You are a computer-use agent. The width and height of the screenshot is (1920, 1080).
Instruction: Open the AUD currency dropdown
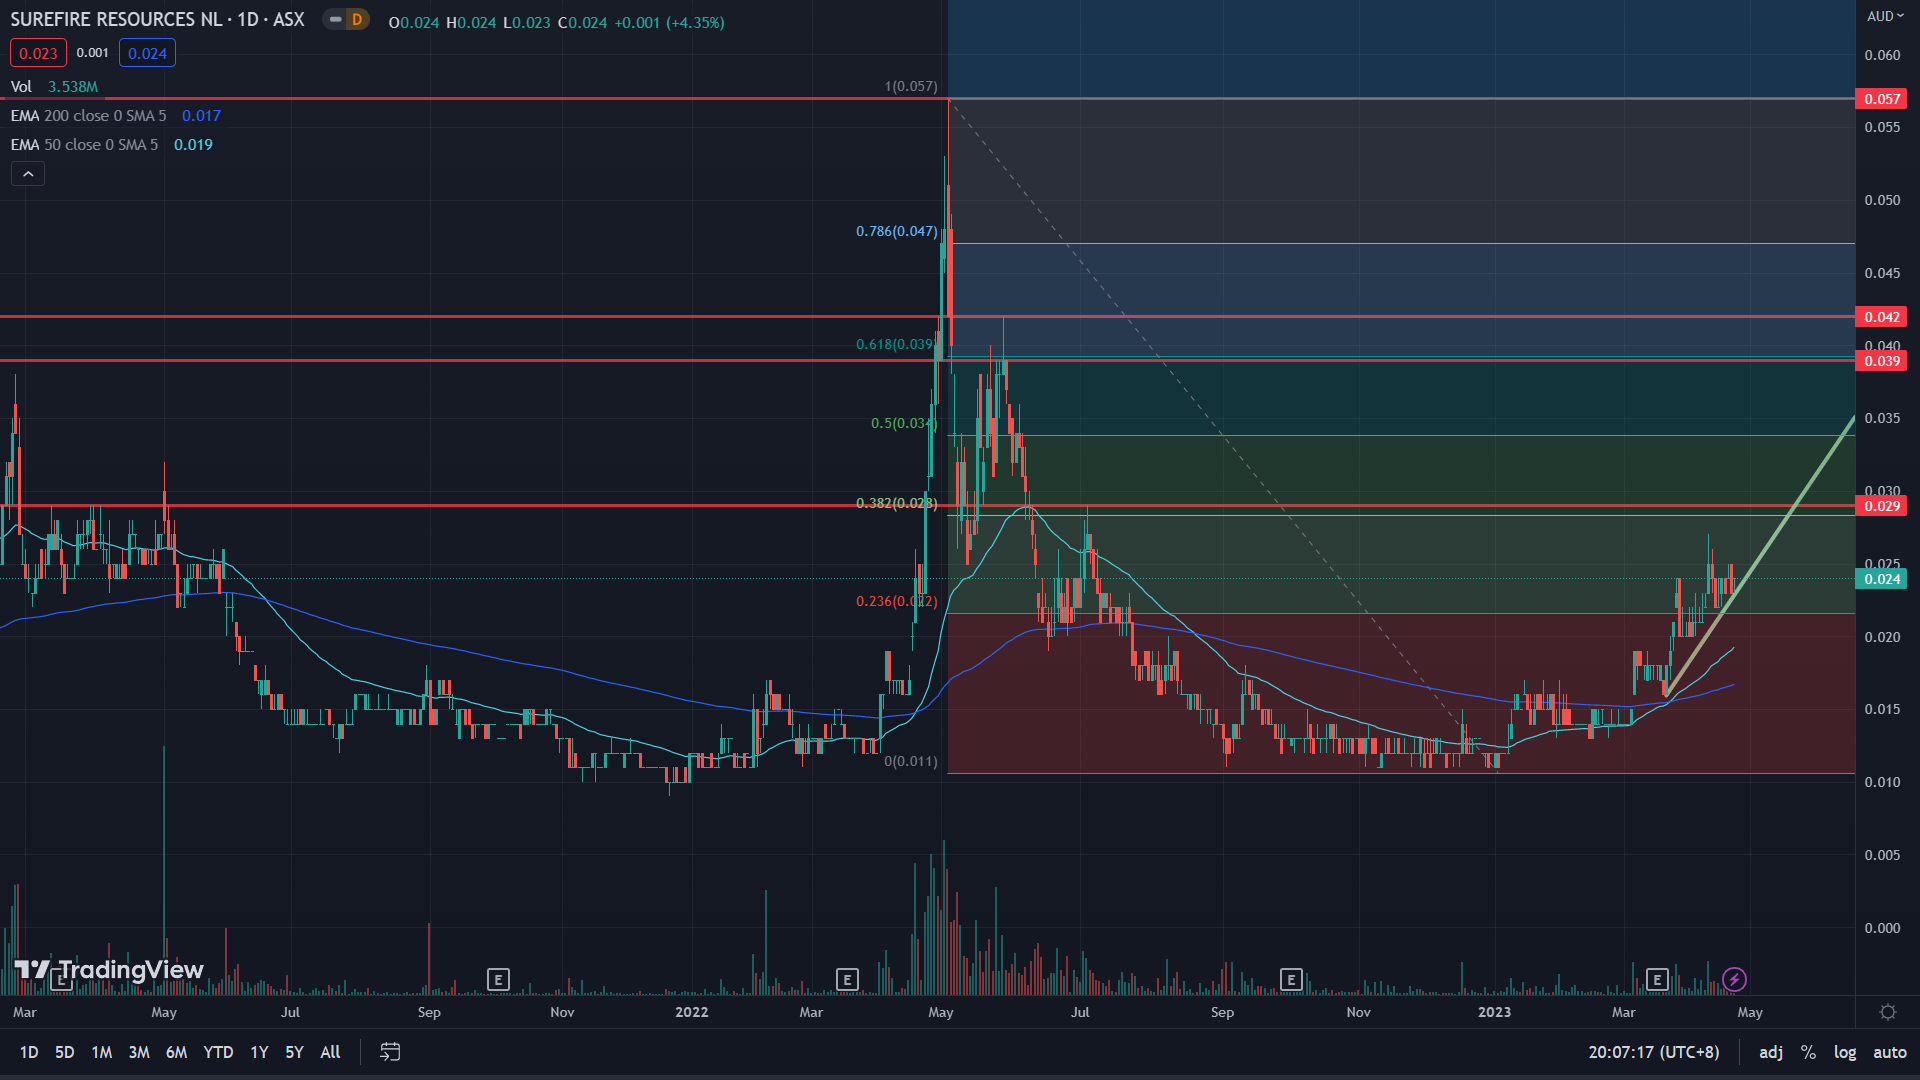(x=1886, y=16)
